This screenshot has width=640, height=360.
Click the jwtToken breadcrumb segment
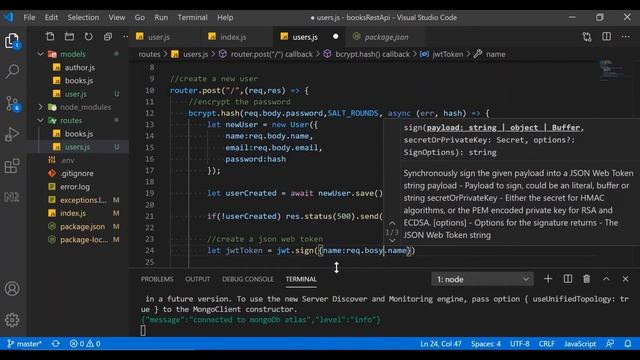[x=447, y=54]
